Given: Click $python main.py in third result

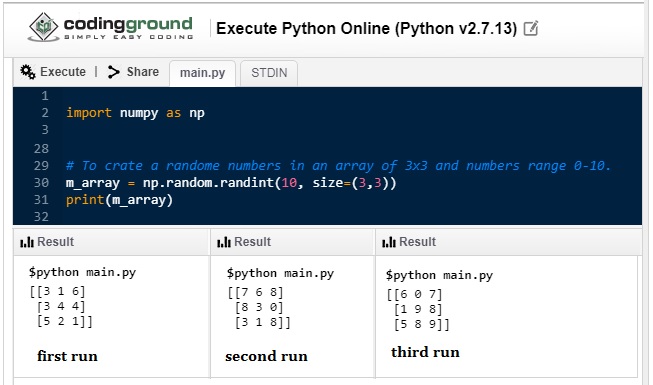Looking at the screenshot, I should click(x=439, y=275).
